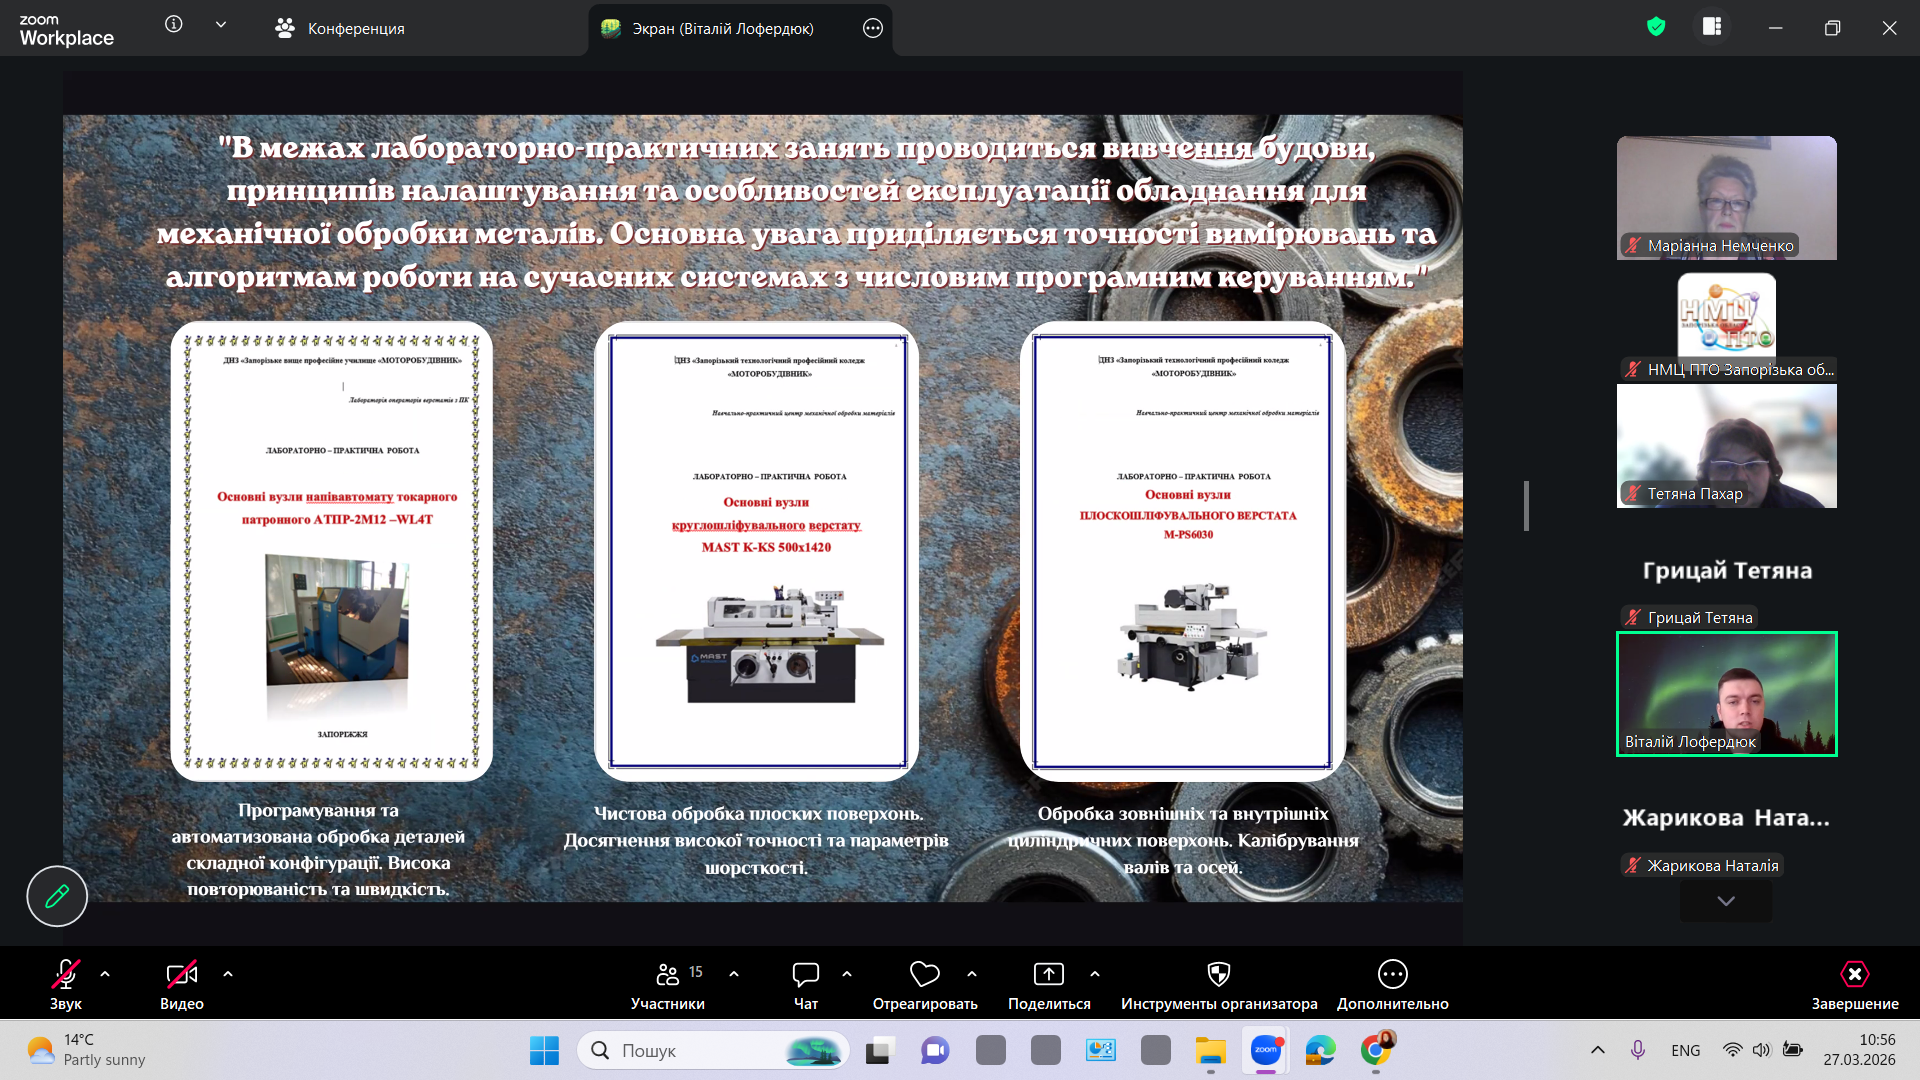Click Поделиться share screen button
This screenshot has width=1920, height=1080.
click(x=1048, y=984)
